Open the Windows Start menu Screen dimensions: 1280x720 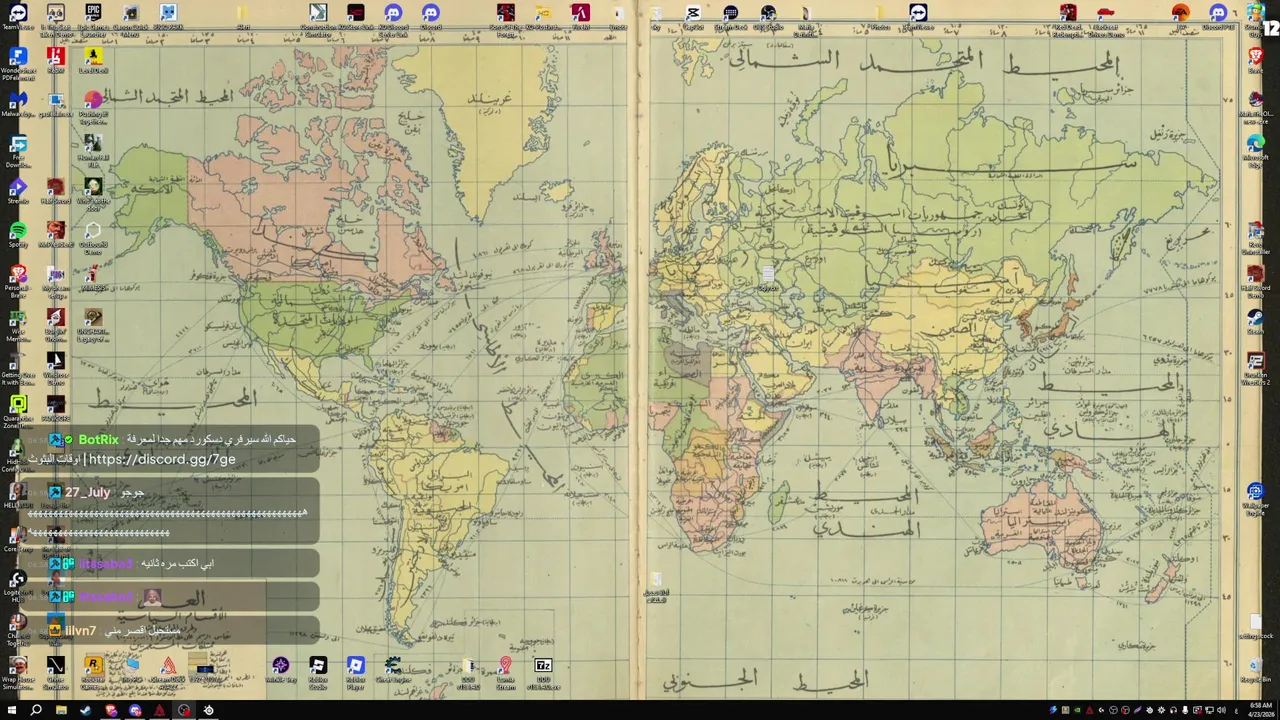(x=11, y=710)
